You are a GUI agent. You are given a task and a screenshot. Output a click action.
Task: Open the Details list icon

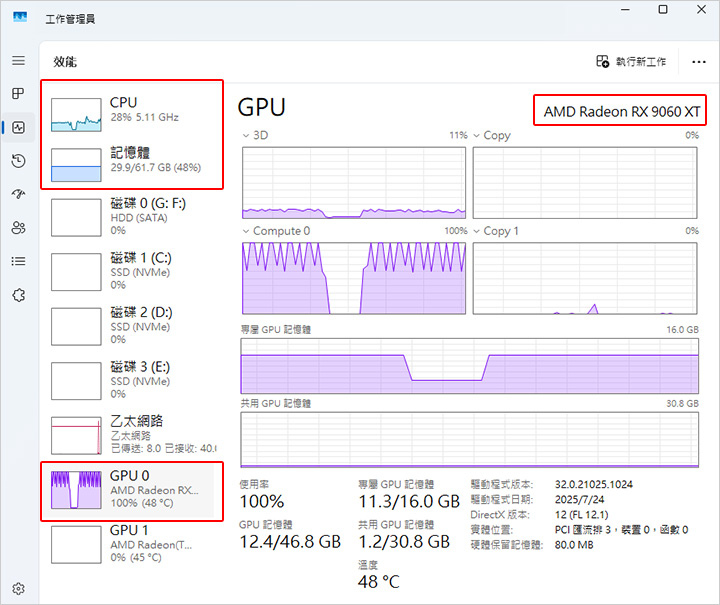(x=18, y=261)
